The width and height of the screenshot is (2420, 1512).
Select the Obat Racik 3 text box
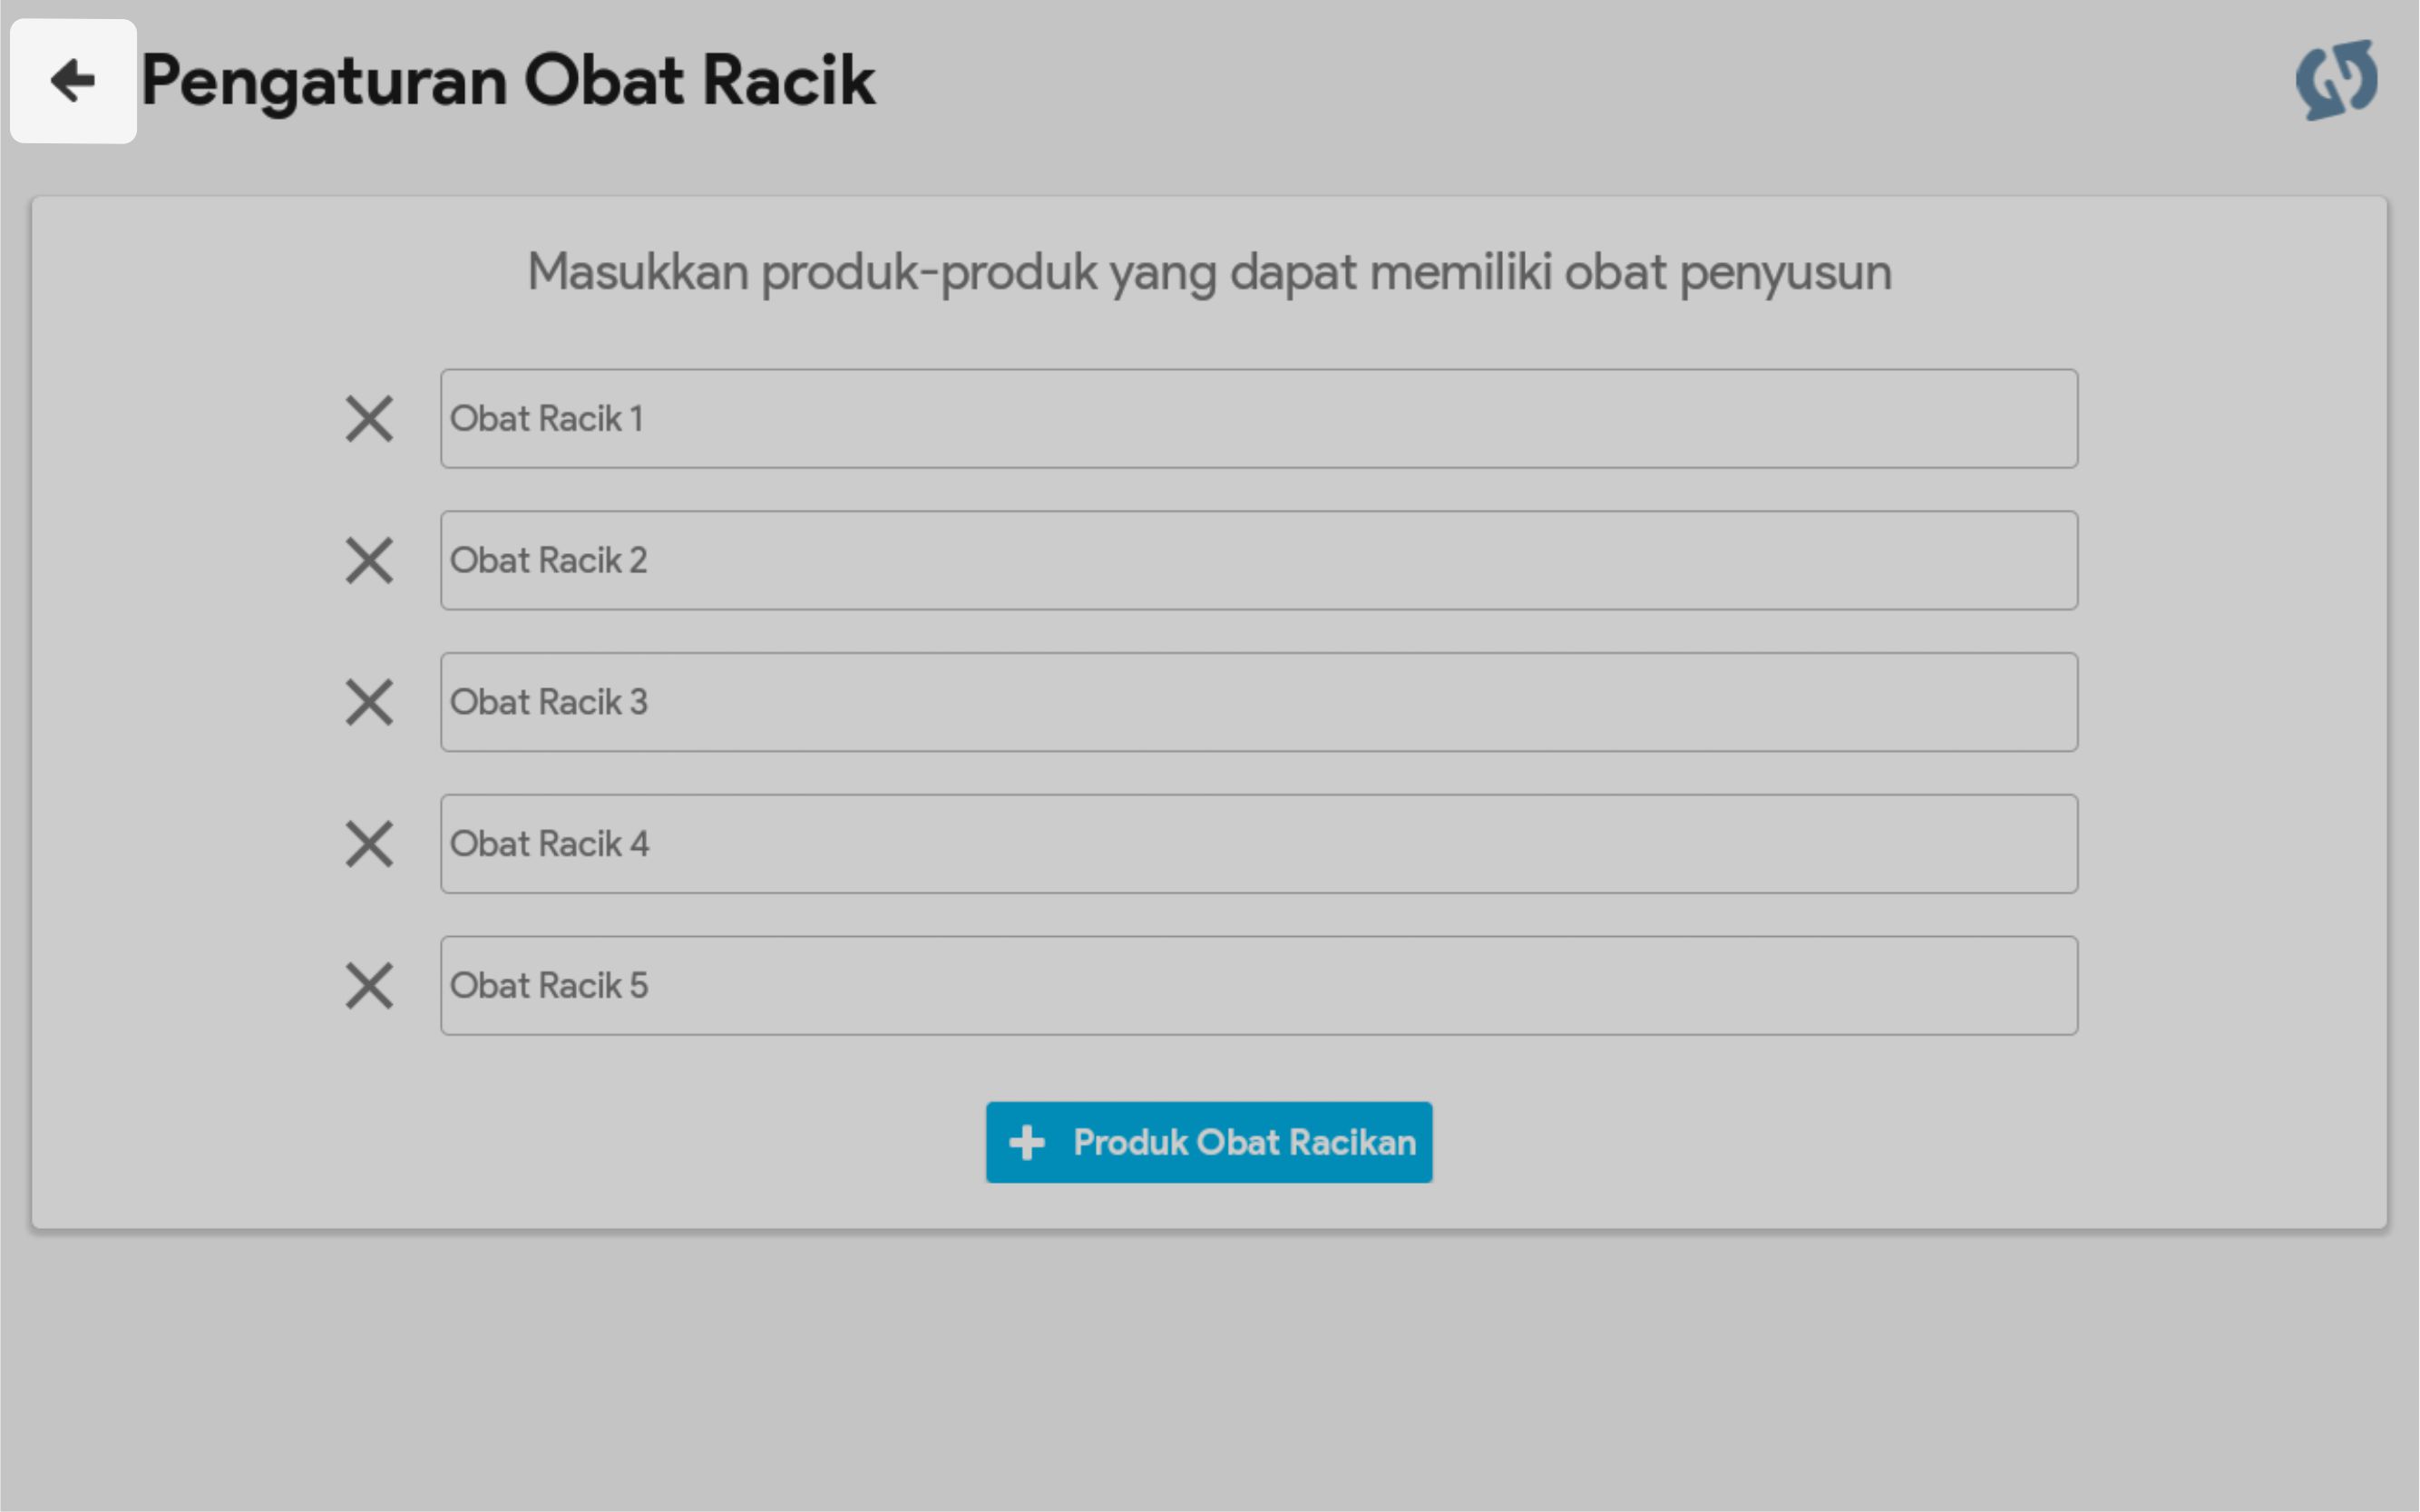(1258, 702)
